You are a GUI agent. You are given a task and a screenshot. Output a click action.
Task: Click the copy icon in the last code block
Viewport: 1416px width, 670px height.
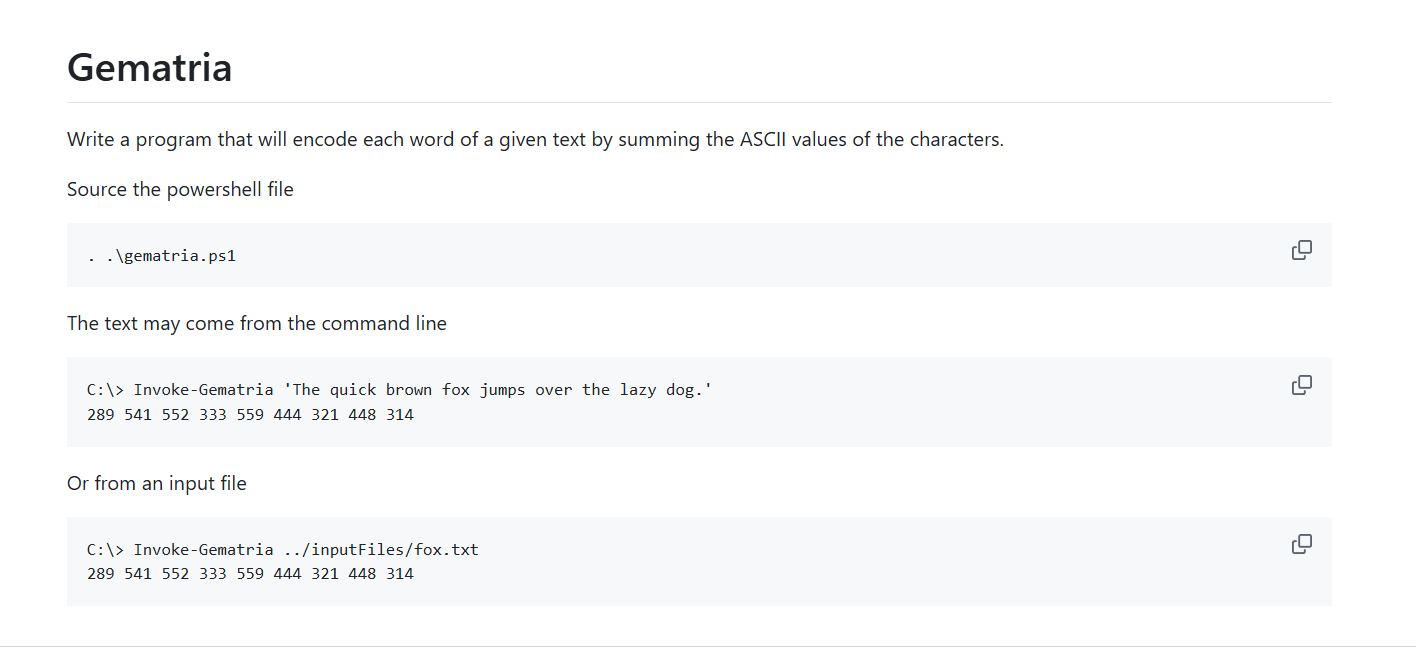click(1301, 543)
